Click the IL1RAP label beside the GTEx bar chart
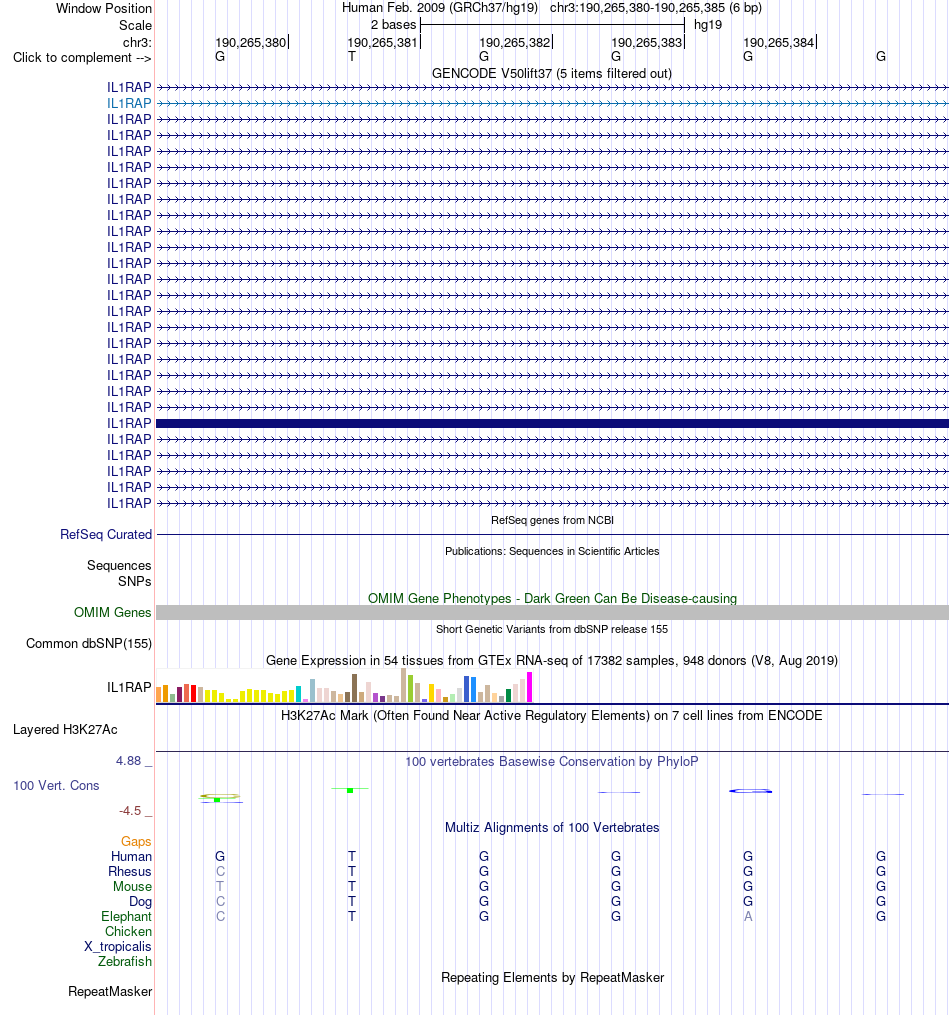The image size is (950, 1015). pos(129,687)
